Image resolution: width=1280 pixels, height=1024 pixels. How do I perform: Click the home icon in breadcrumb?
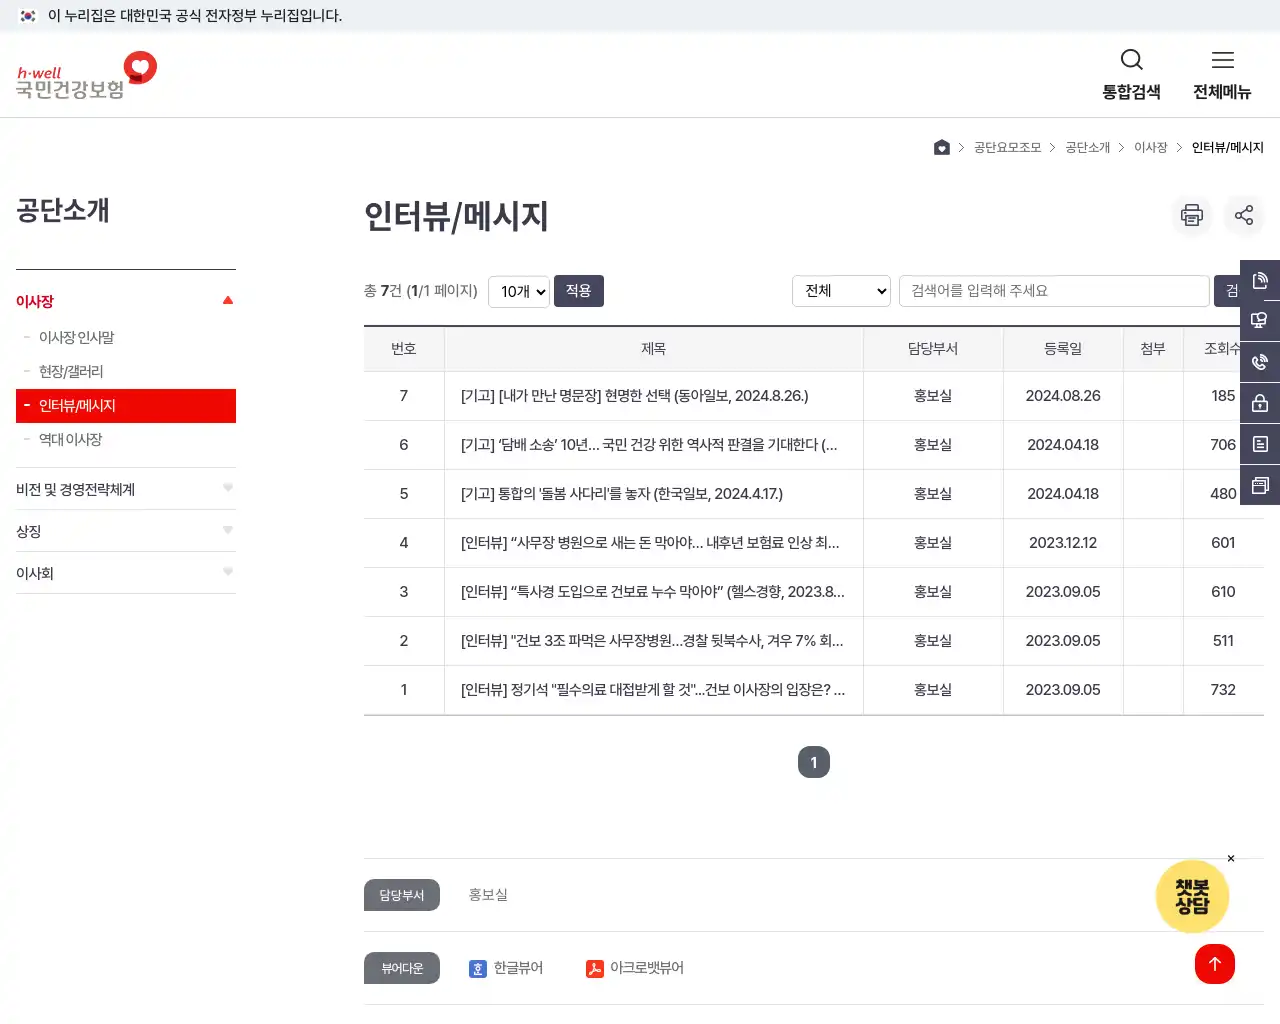point(941,148)
